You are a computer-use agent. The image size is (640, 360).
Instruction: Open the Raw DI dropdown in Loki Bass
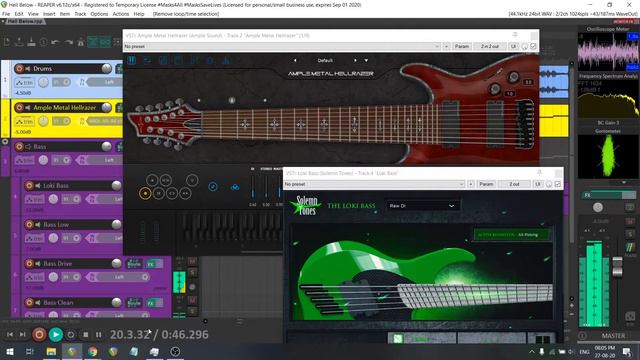422,206
